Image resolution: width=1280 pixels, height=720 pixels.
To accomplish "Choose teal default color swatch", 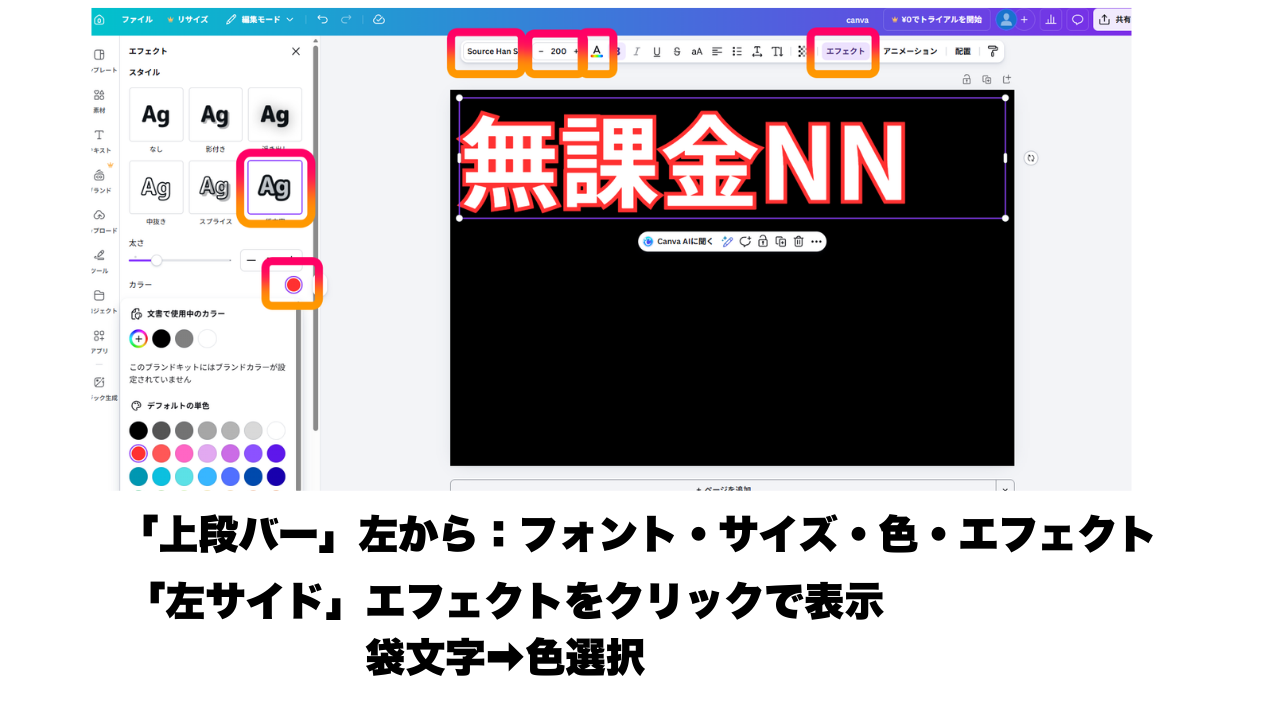I will coord(138,476).
